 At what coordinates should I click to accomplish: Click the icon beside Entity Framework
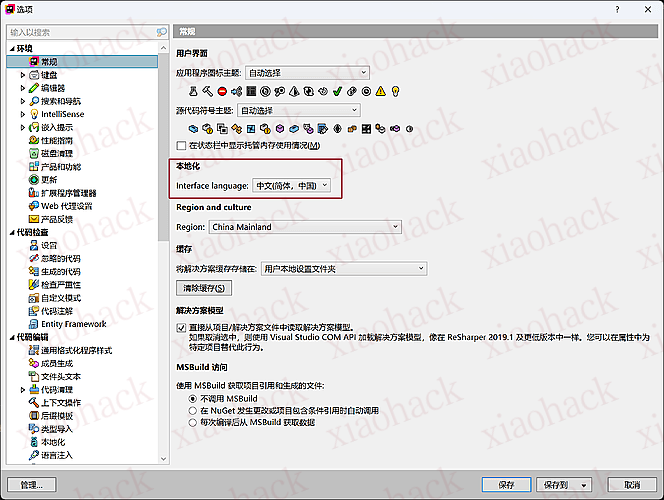pos(34,324)
